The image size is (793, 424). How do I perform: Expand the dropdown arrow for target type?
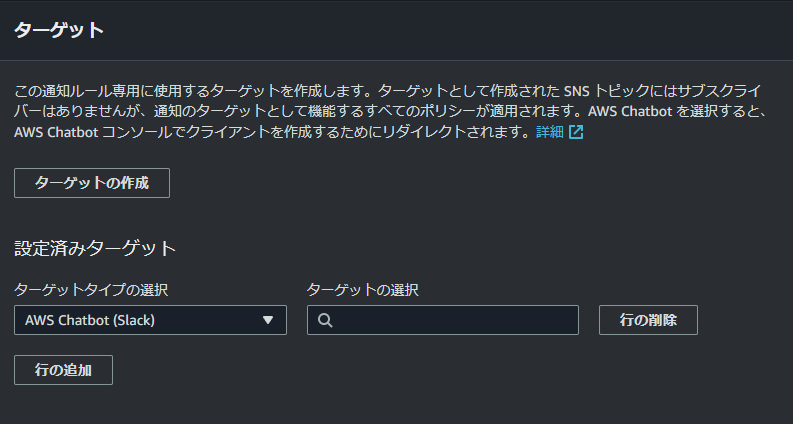click(267, 321)
